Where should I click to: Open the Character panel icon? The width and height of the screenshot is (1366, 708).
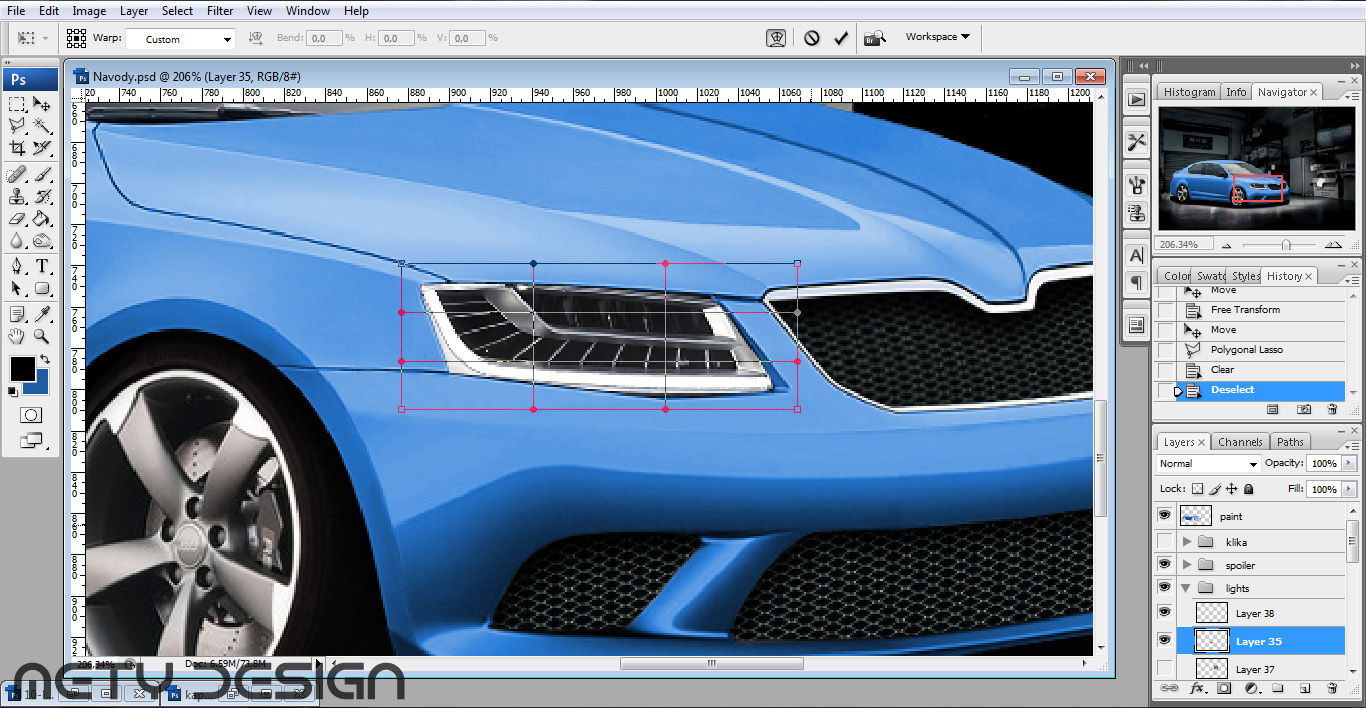pos(1136,255)
